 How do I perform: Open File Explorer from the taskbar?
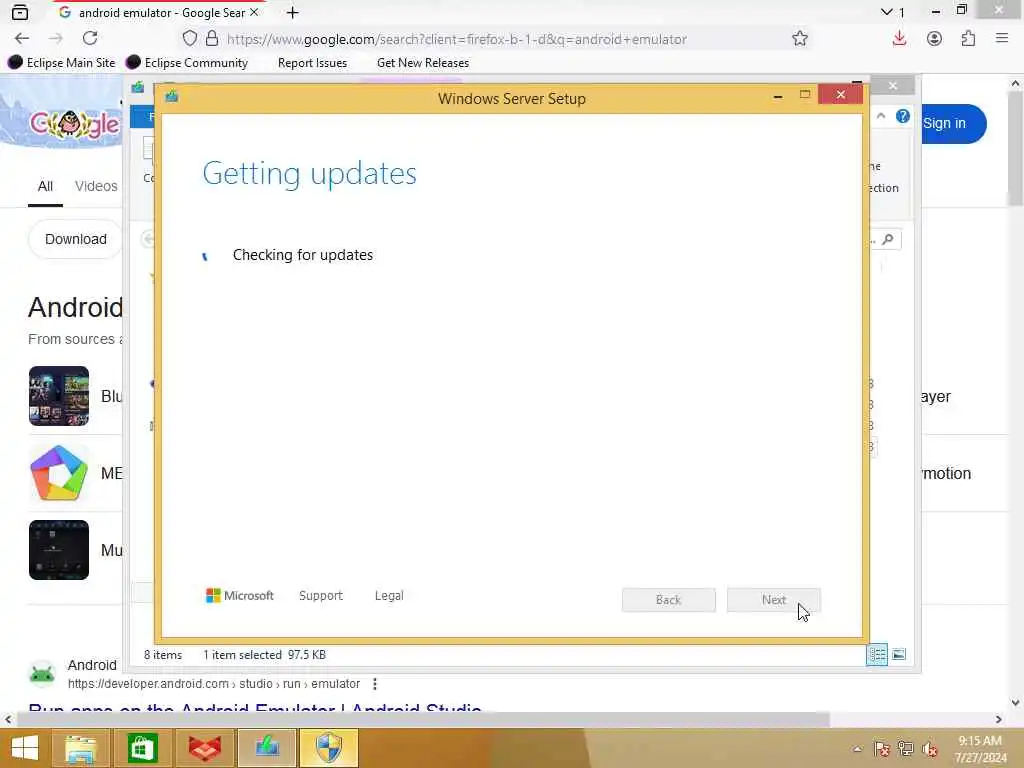tap(81, 748)
